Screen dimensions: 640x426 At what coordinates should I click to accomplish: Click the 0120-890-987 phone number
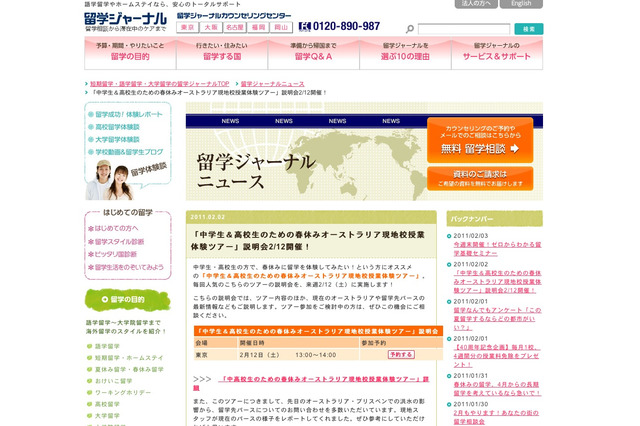click(x=346, y=27)
